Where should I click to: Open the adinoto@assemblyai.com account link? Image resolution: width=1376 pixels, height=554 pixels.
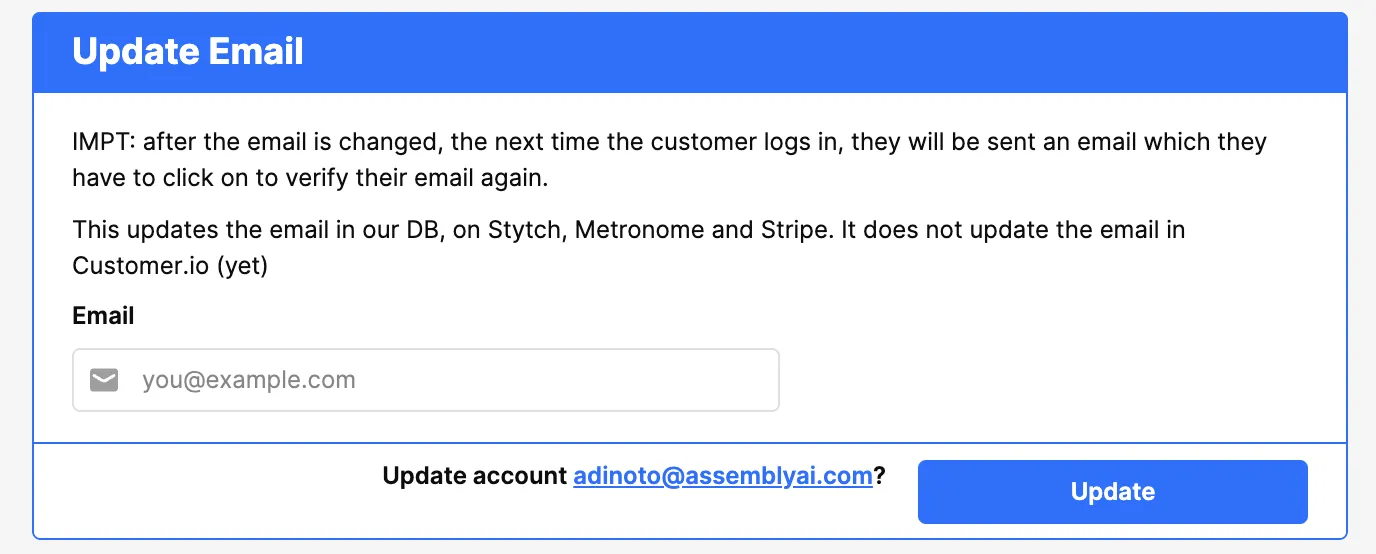pyautogui.click(x=722, y=476)
